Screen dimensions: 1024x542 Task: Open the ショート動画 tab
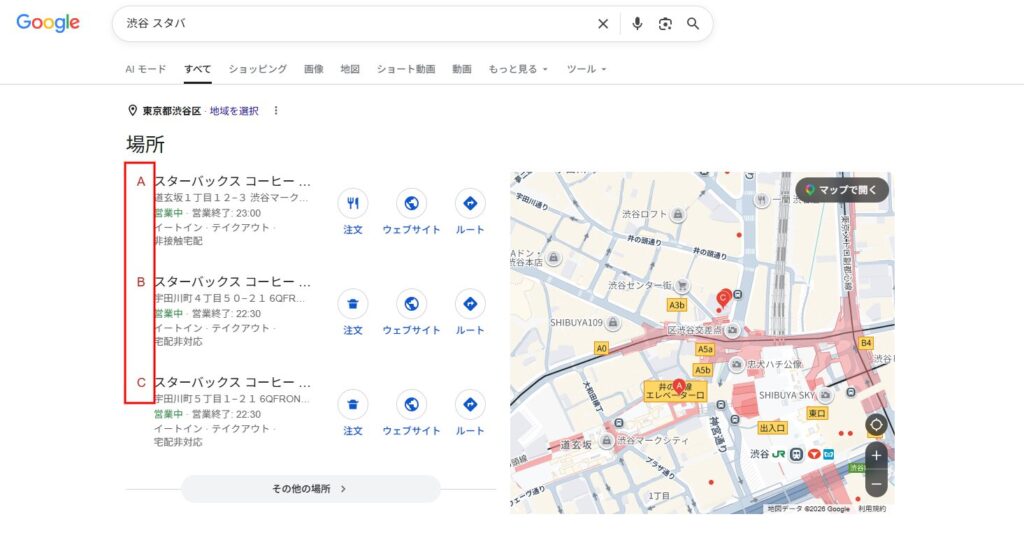tap(406, 69)
